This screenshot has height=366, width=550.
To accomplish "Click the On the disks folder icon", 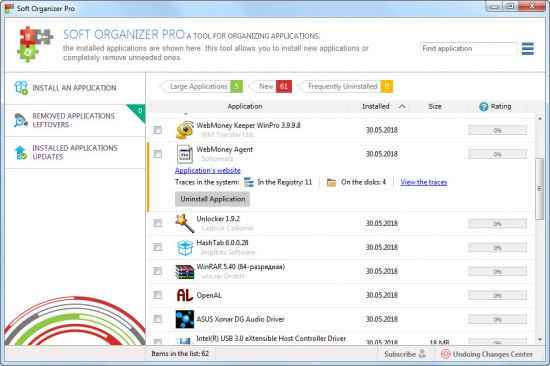I will (331, 182).
